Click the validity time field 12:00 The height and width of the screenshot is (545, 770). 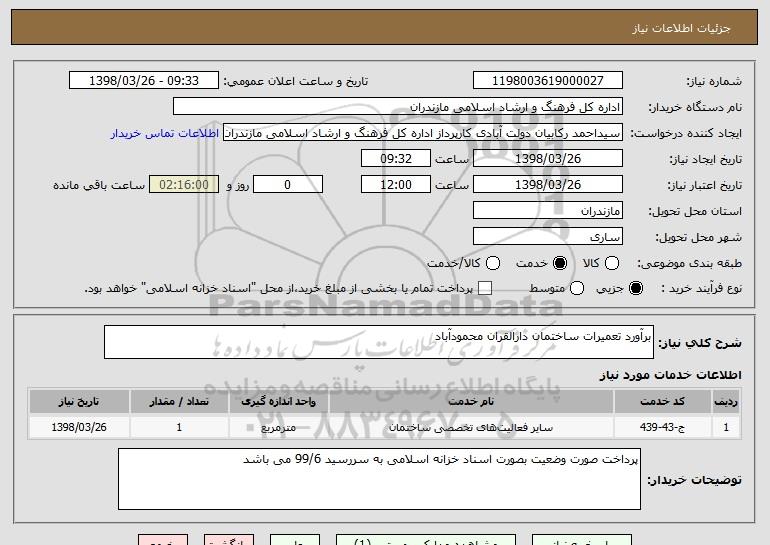point(396,185)
